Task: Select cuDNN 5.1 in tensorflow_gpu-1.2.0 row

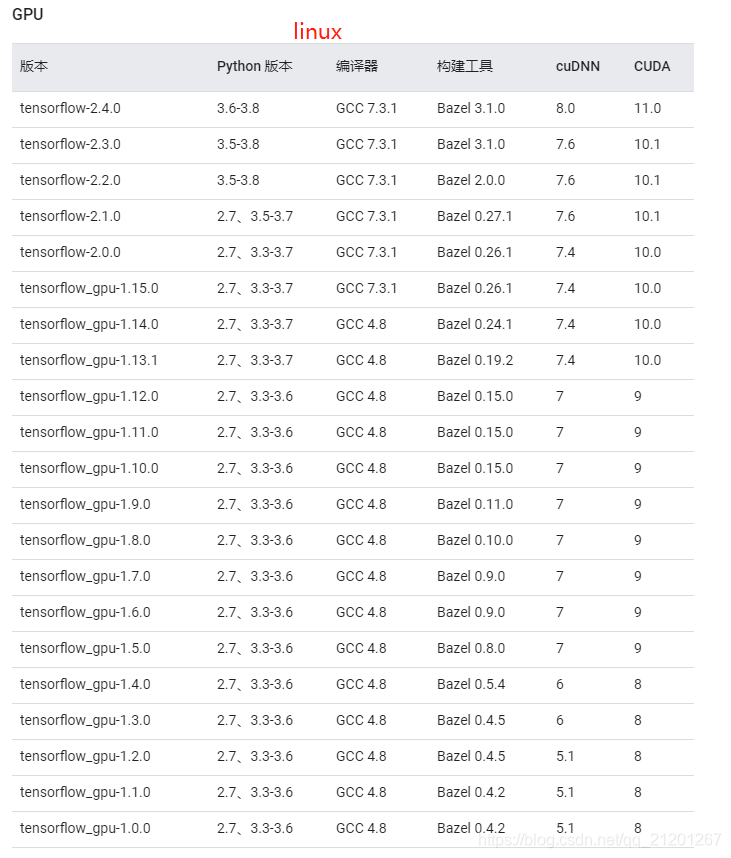Action: click(565, 757)
